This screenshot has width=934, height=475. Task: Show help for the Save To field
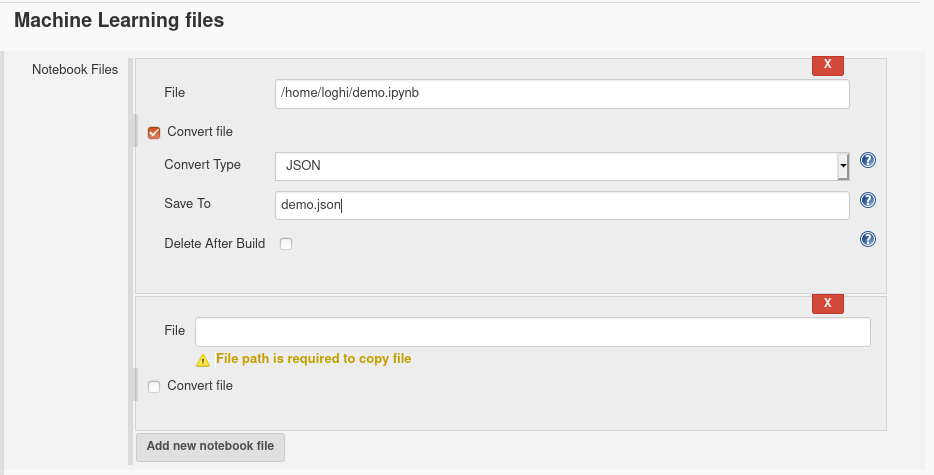pyautogui.click(x=868, y=200)
